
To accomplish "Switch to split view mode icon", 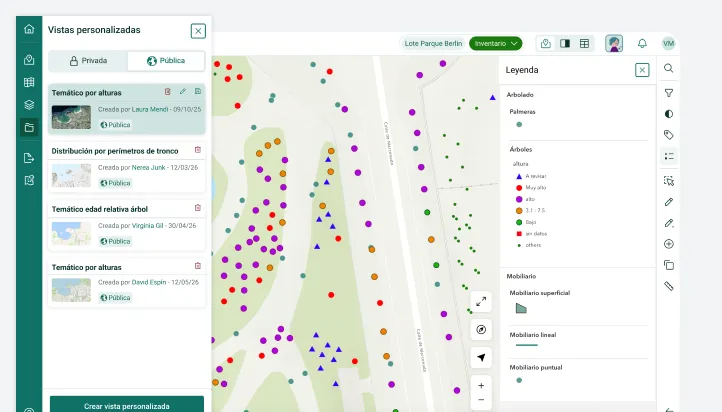I will (565, 44).
